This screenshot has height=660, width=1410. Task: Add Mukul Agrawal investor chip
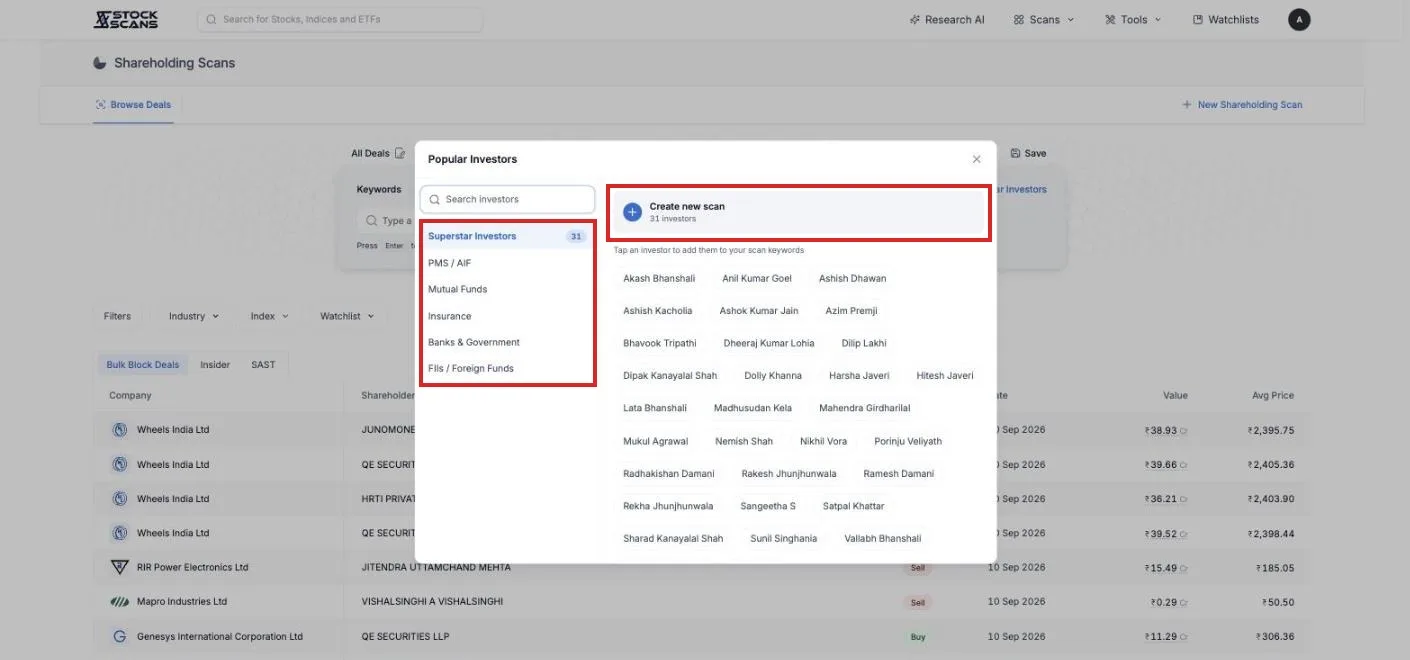[x=656, y=441]
